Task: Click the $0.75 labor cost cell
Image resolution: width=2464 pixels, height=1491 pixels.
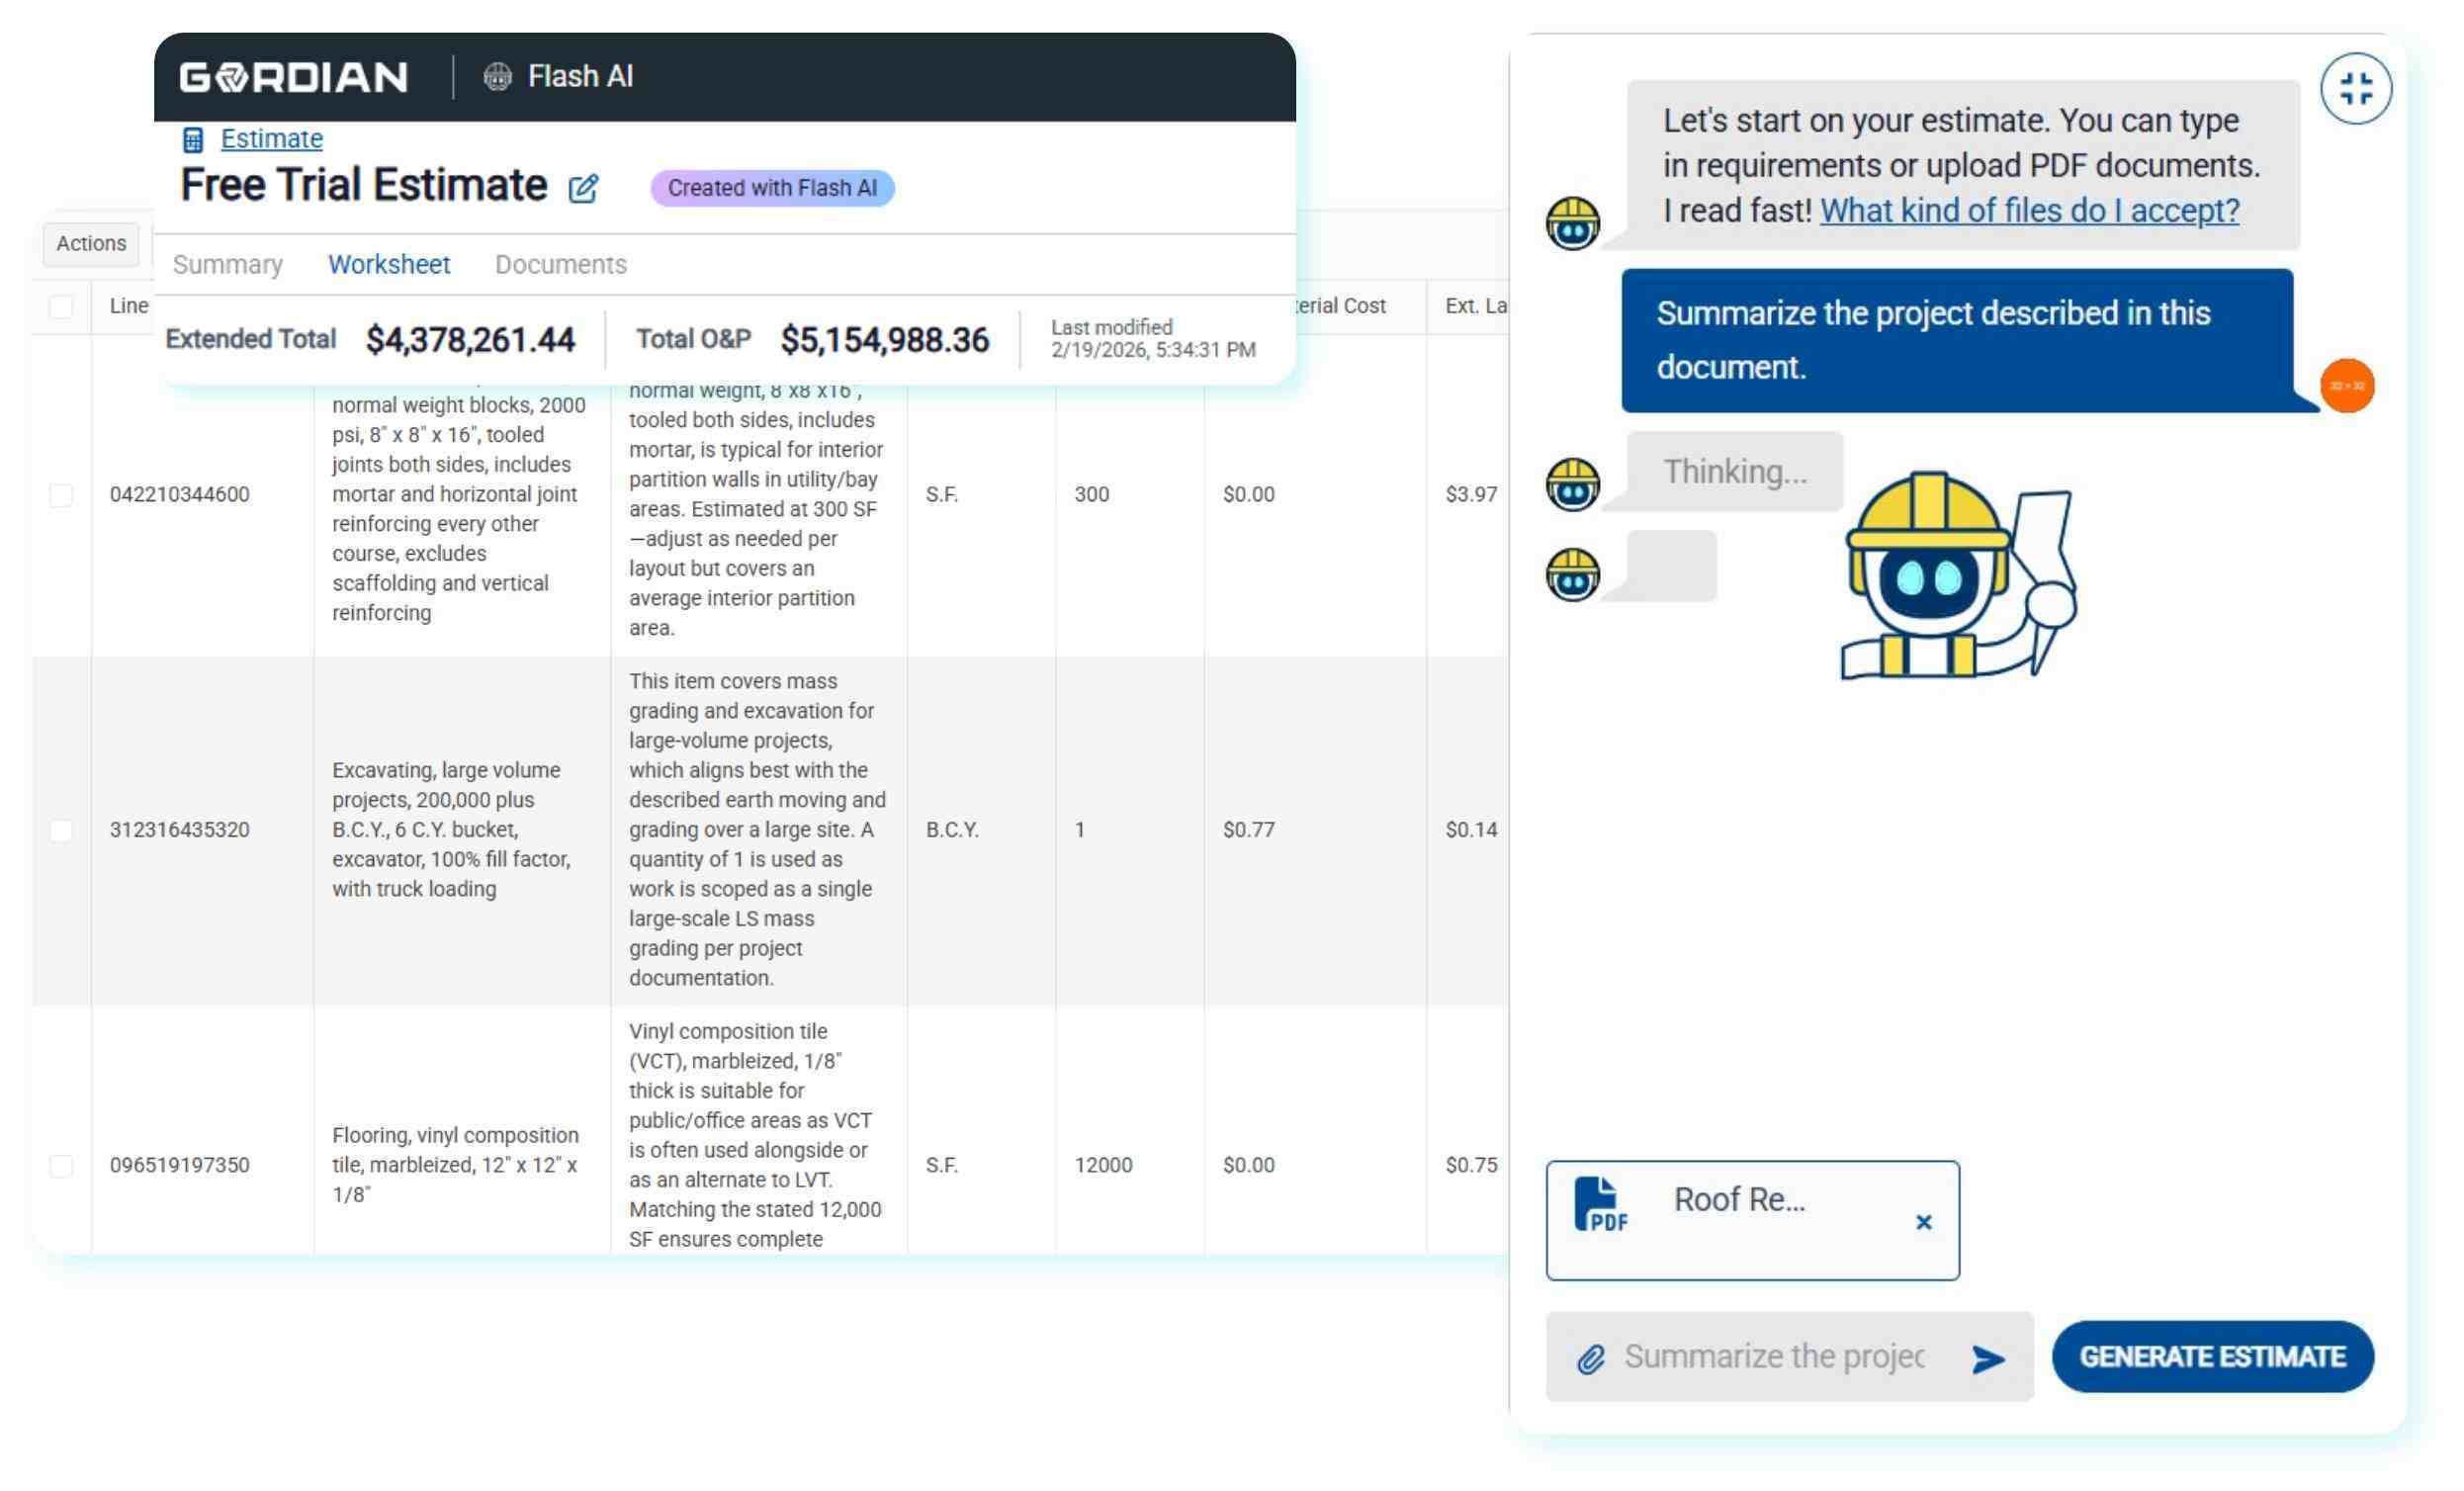Action: (x=1471, y=1165)
